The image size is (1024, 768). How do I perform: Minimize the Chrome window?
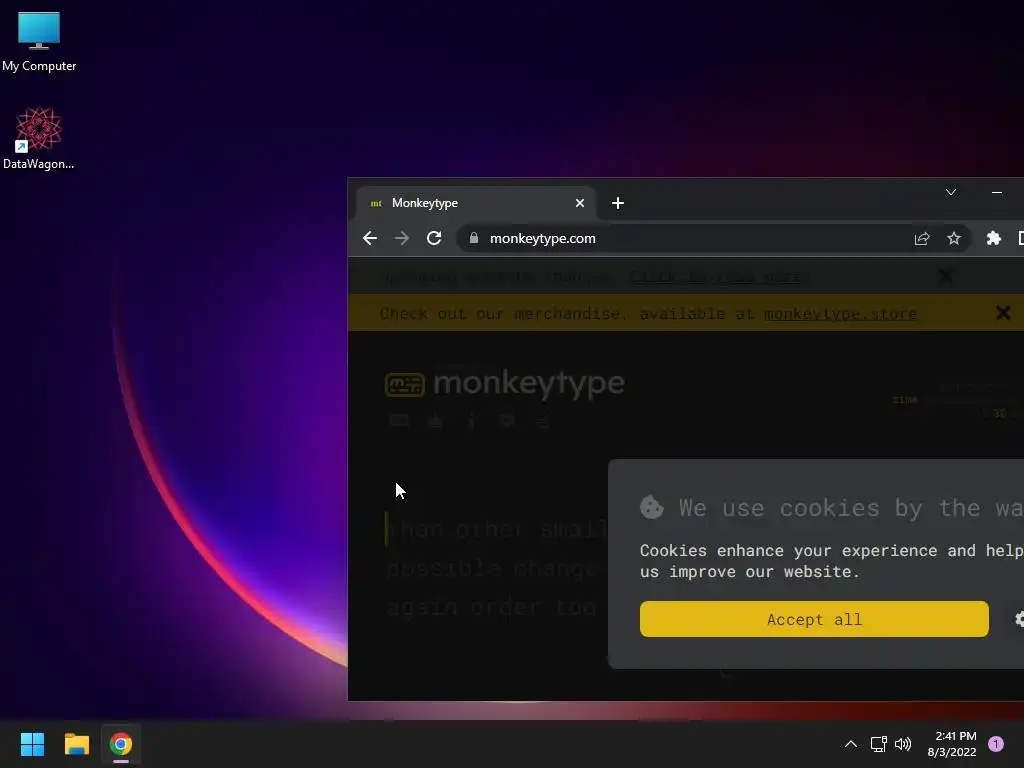997,192
